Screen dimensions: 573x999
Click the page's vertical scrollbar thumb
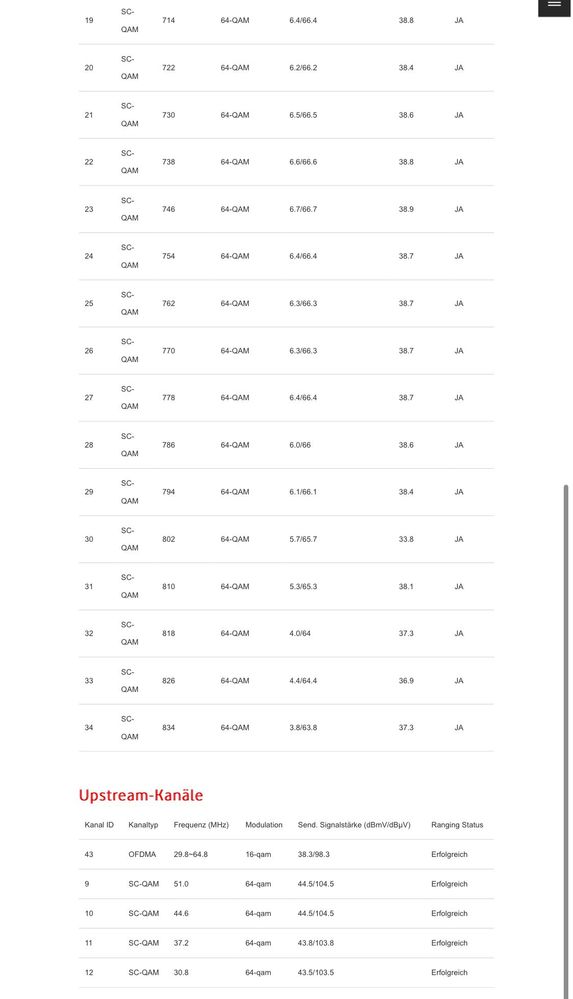coord(566,739)
